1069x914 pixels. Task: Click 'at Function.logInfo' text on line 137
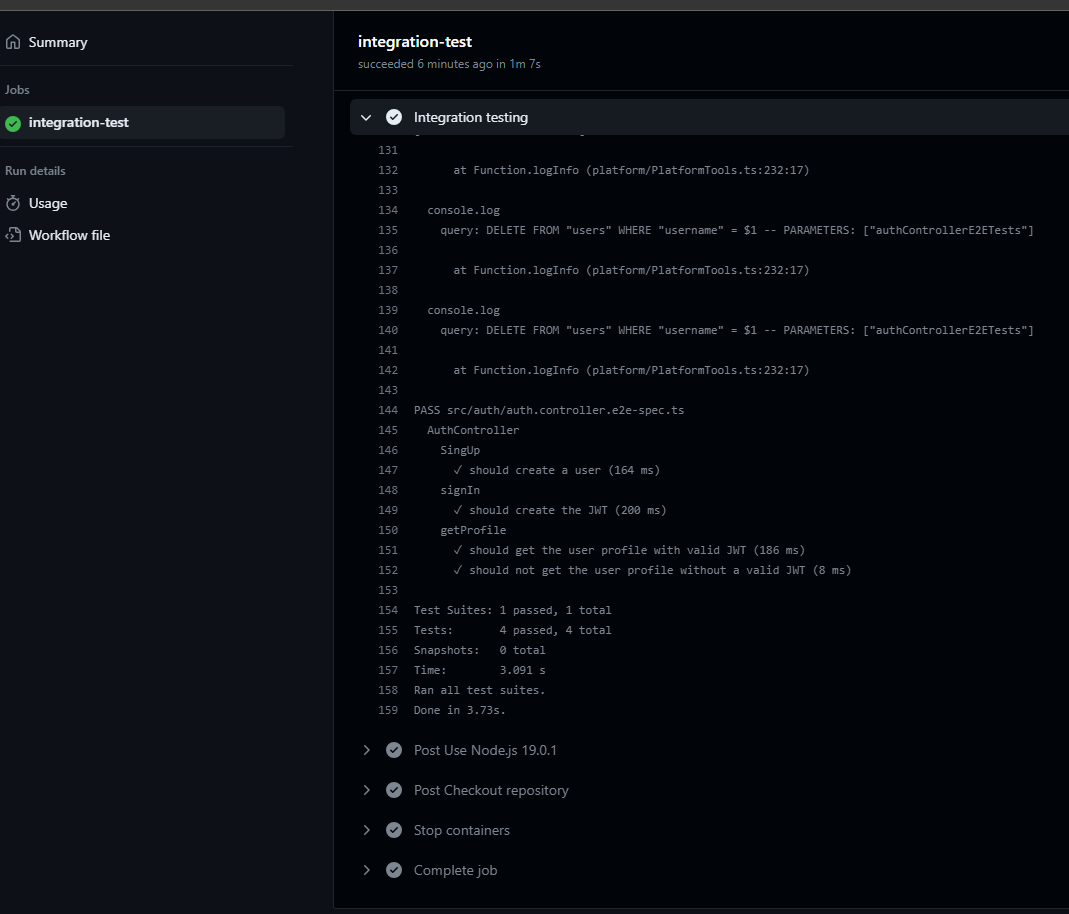pyautogui.click(x=631, y=271)
